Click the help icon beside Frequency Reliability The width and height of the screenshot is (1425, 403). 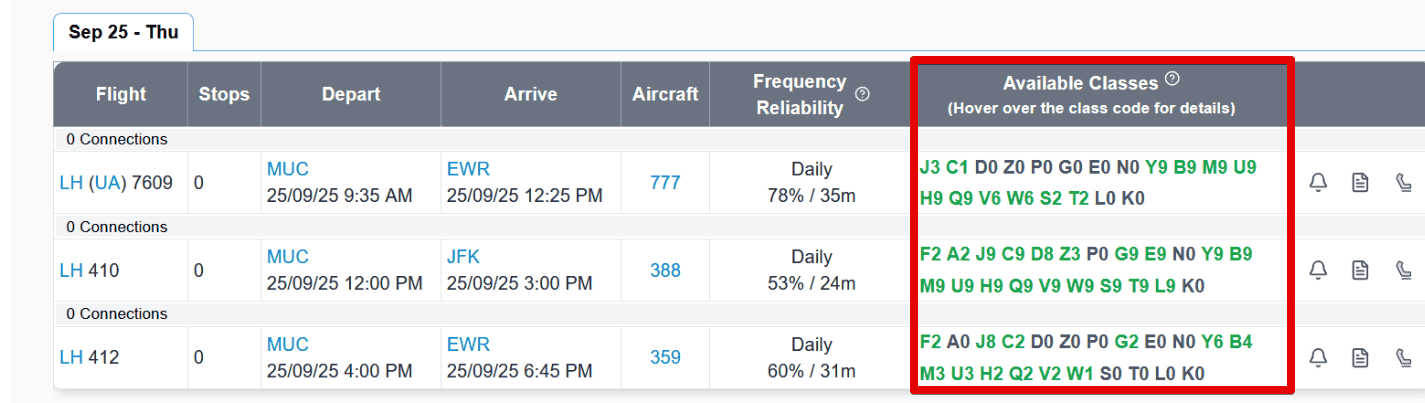point(863,94)
